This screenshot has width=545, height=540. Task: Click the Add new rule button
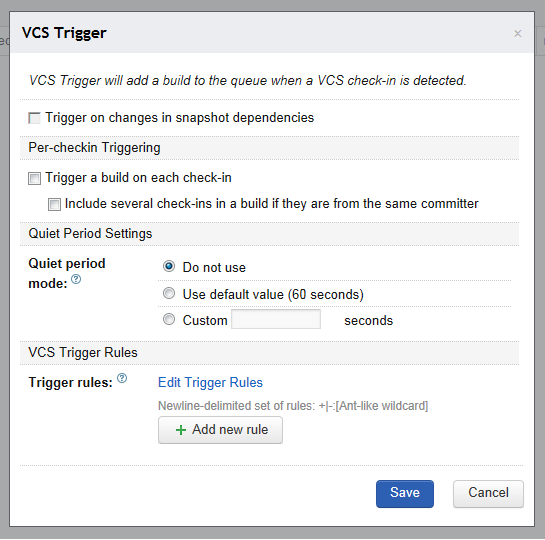point(220,430)
